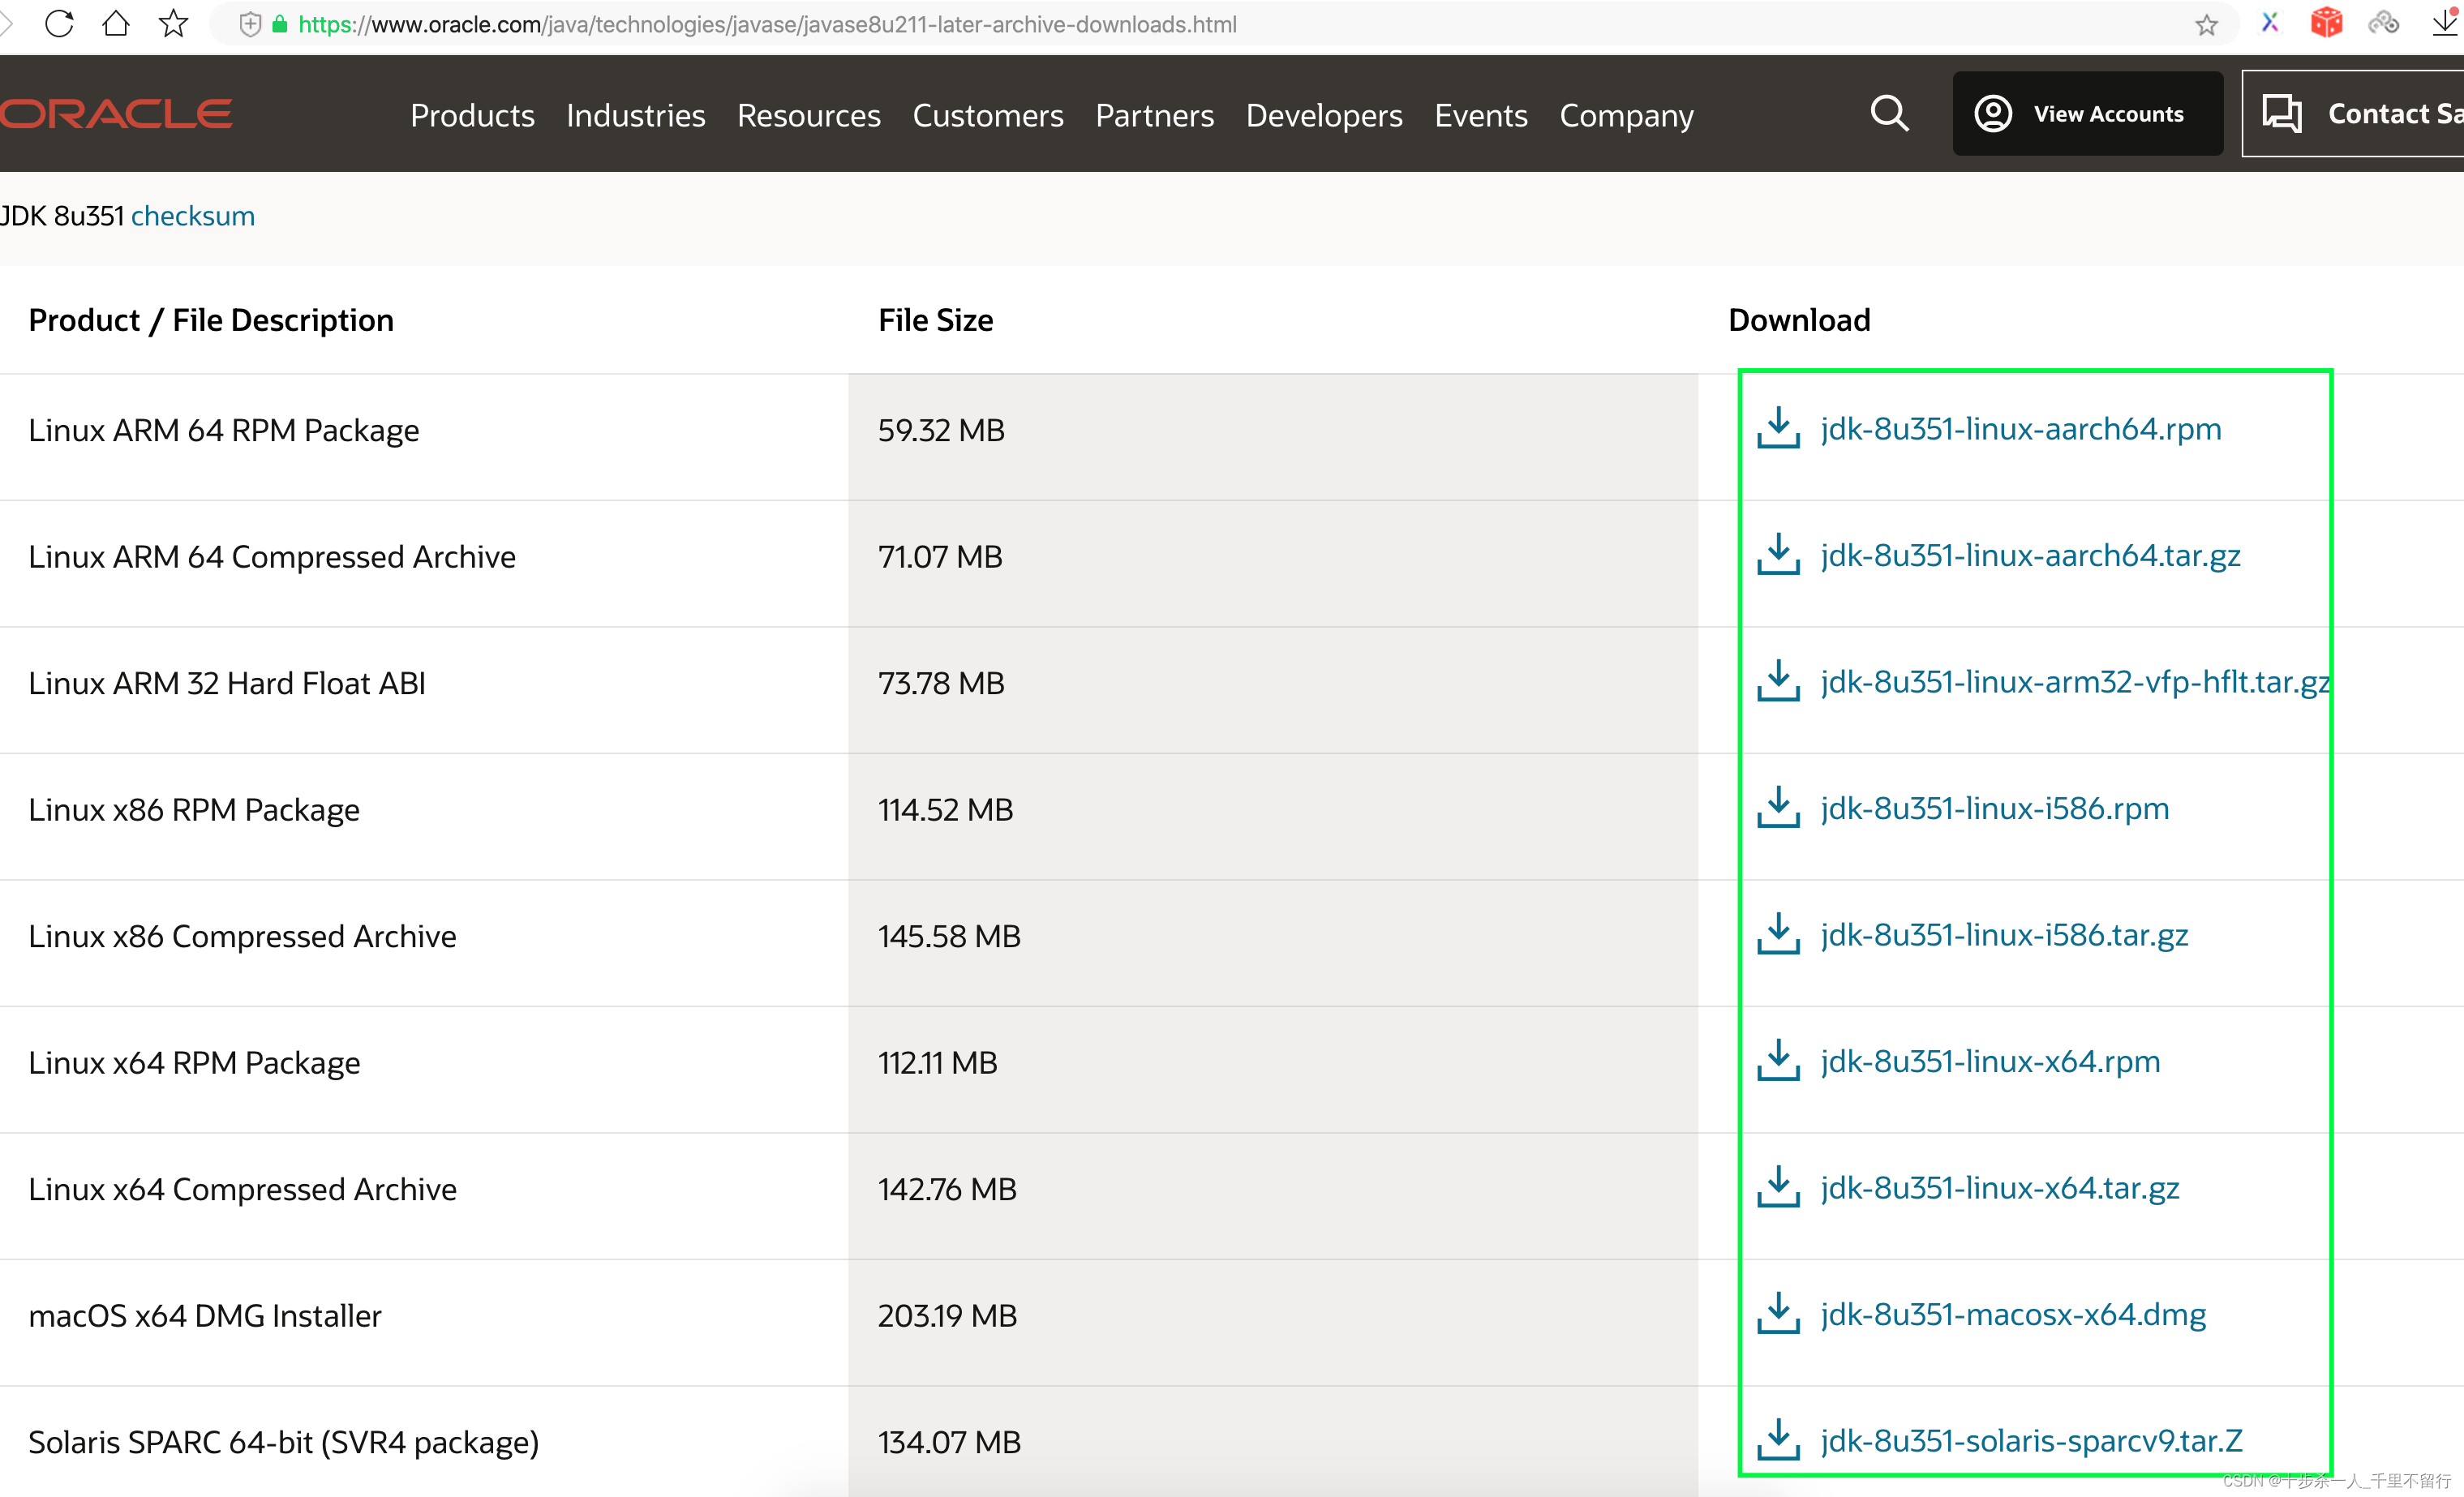
Task: Download jdk-8u351-linux-arm32-vfp-hflt.tar.gz
Action: (2075, 681)
